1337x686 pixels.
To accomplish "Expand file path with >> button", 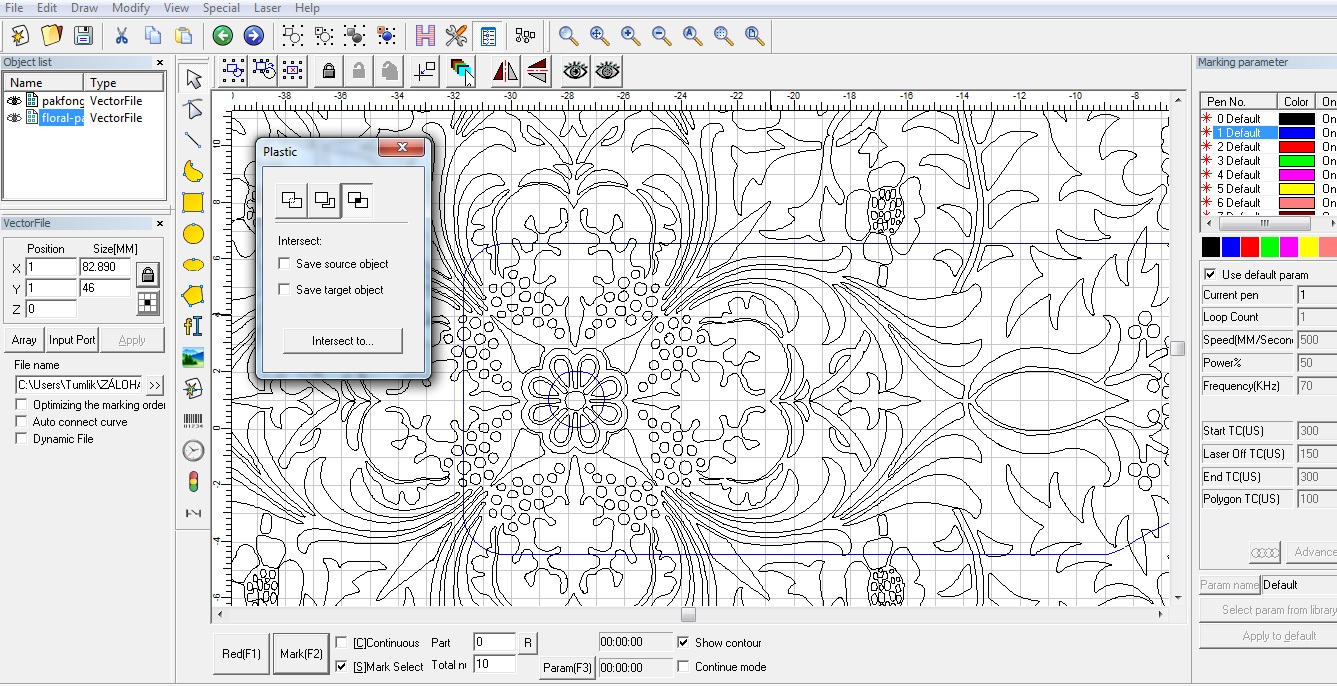I will pos(155,385).
